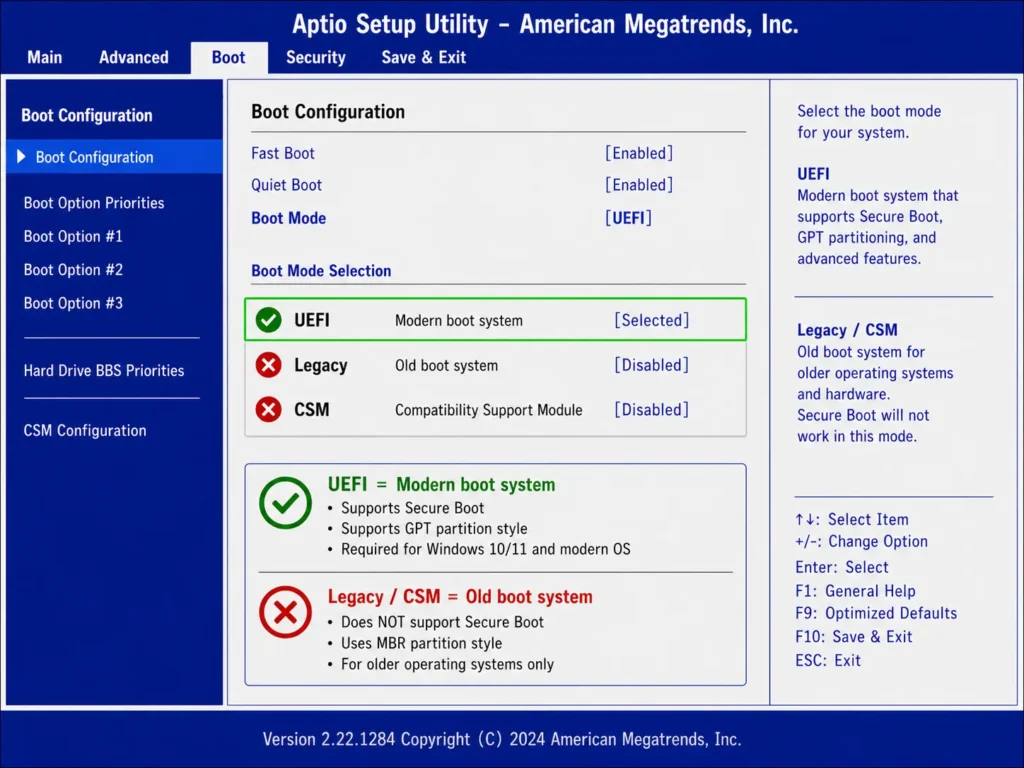Select Save & Exit menu item
Viewport: 1024px width, 768px height.
[423, 57]
